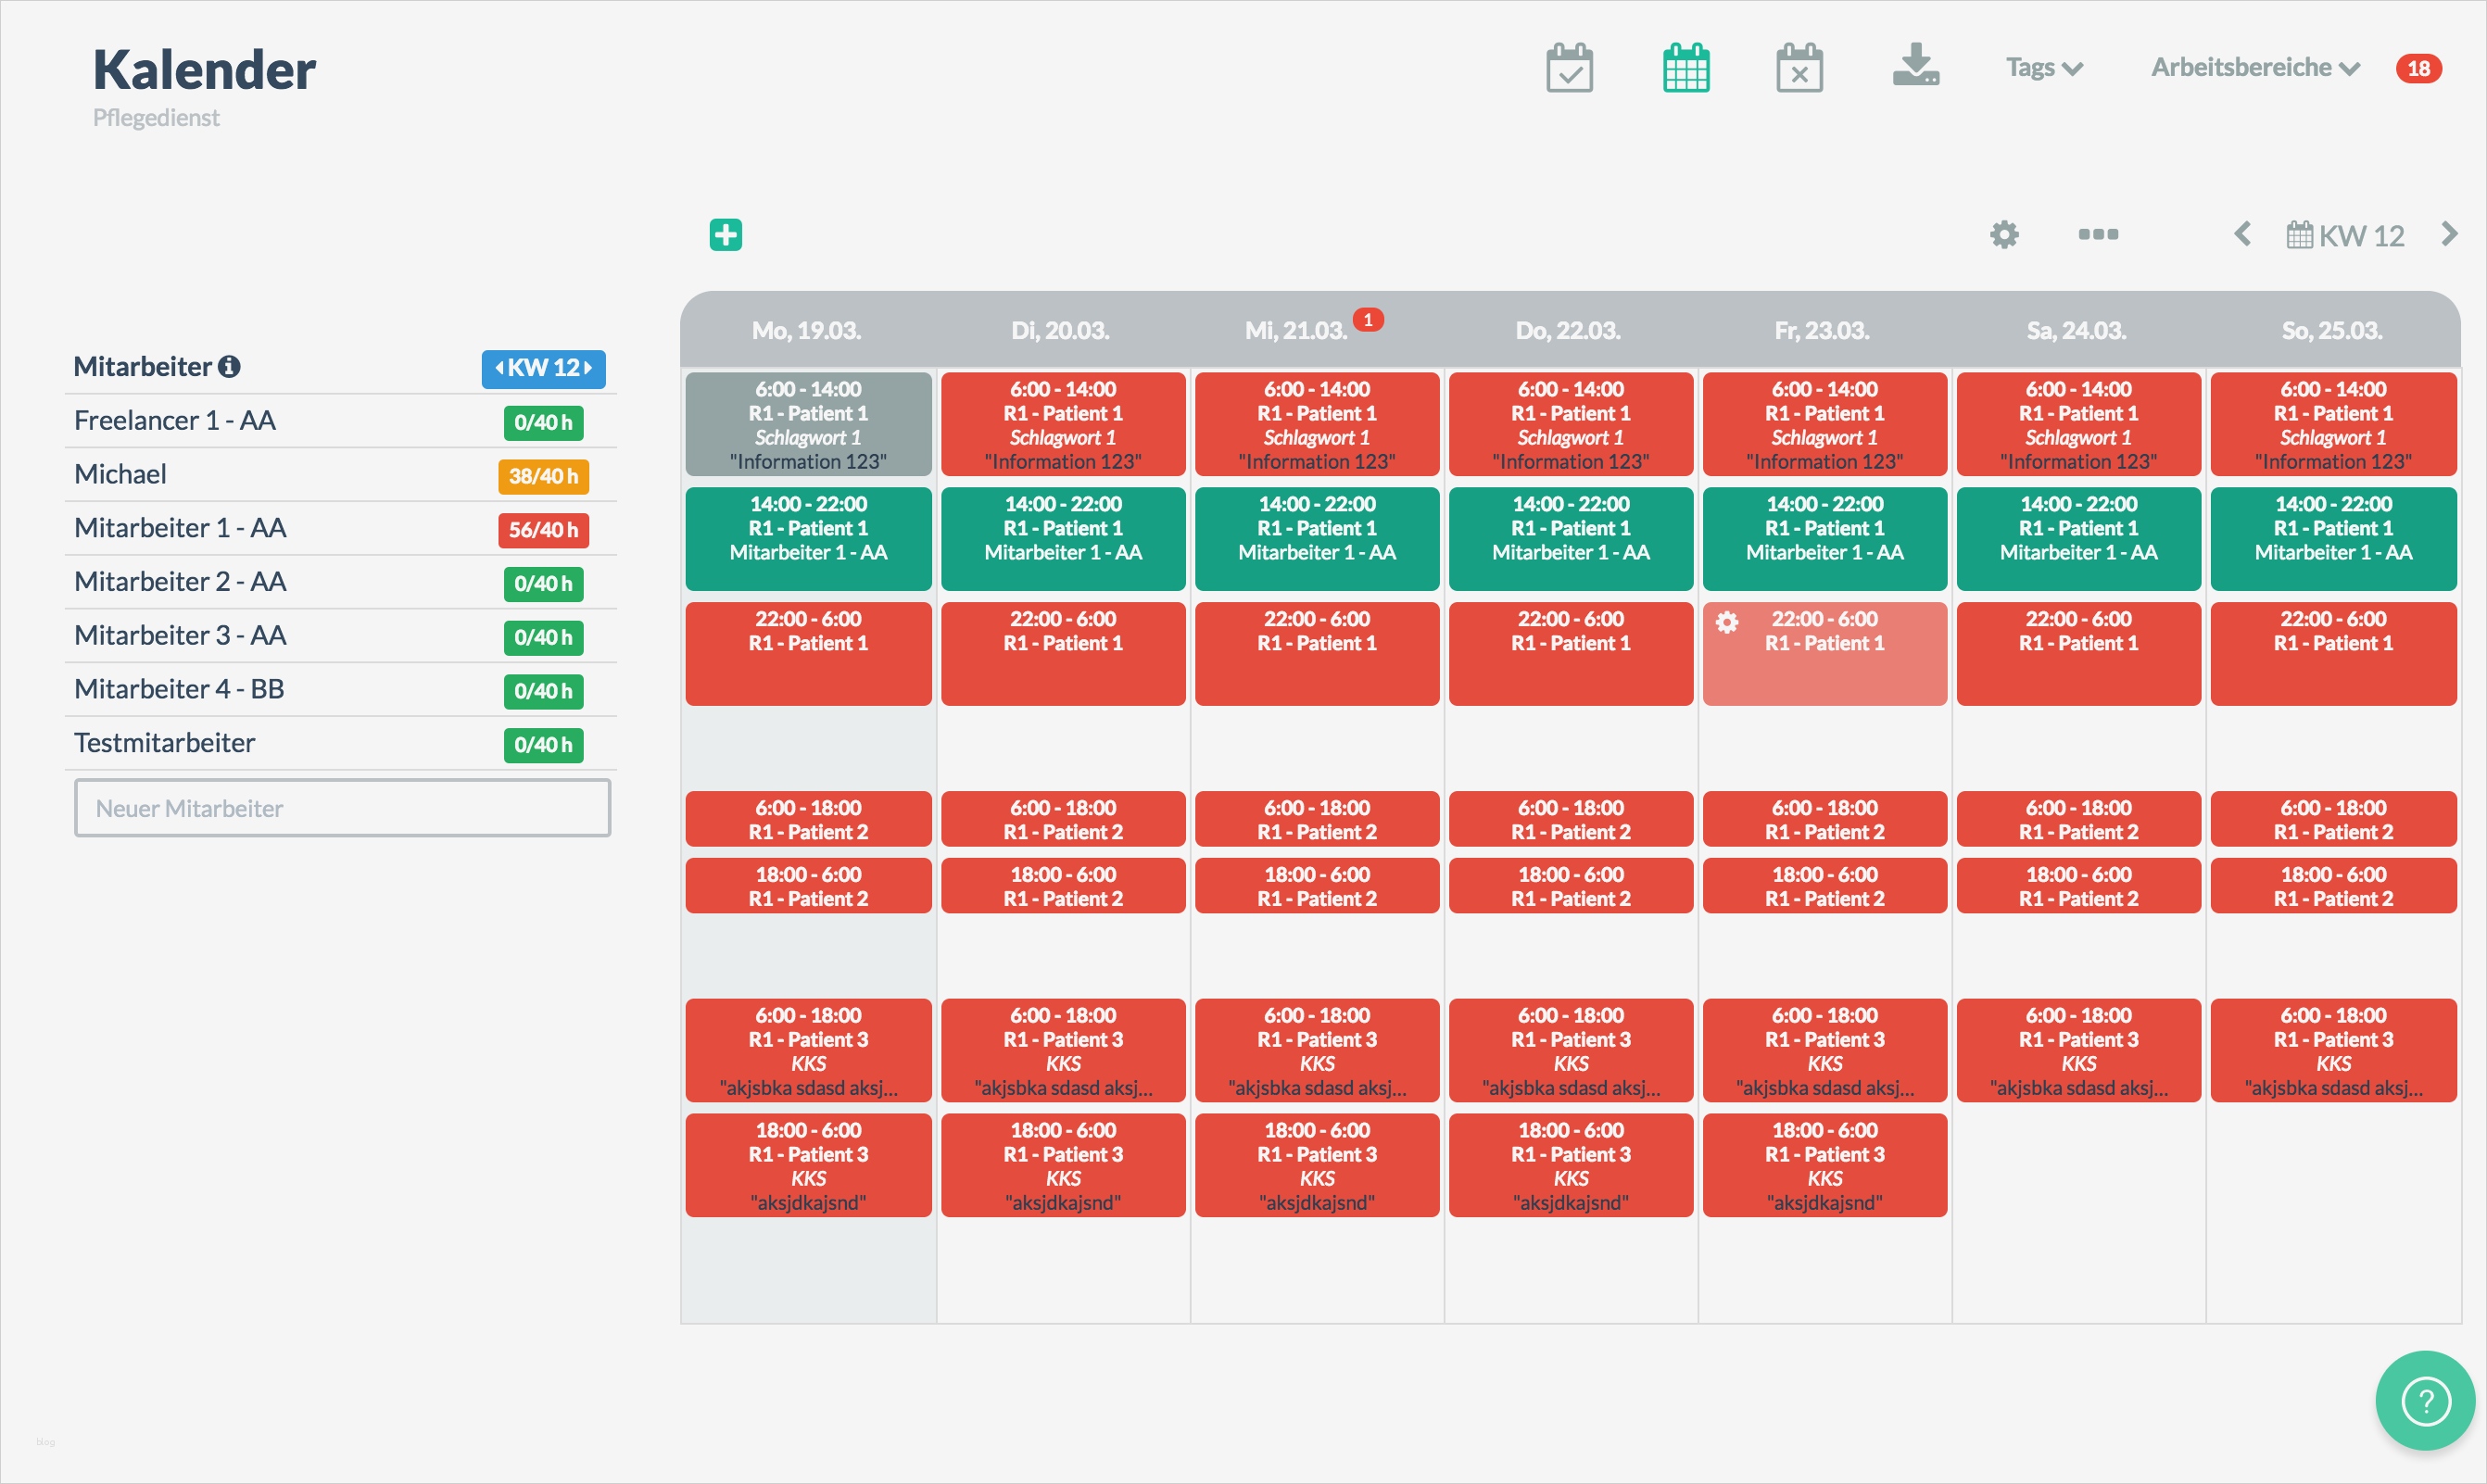Open calendar settings gear icon
2487x1484 pixels.
[x=2004, y=235]
